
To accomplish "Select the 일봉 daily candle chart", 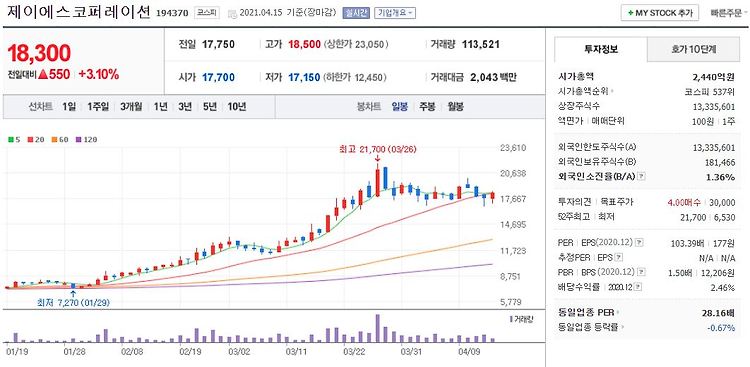I will click(x=399, y=107).
